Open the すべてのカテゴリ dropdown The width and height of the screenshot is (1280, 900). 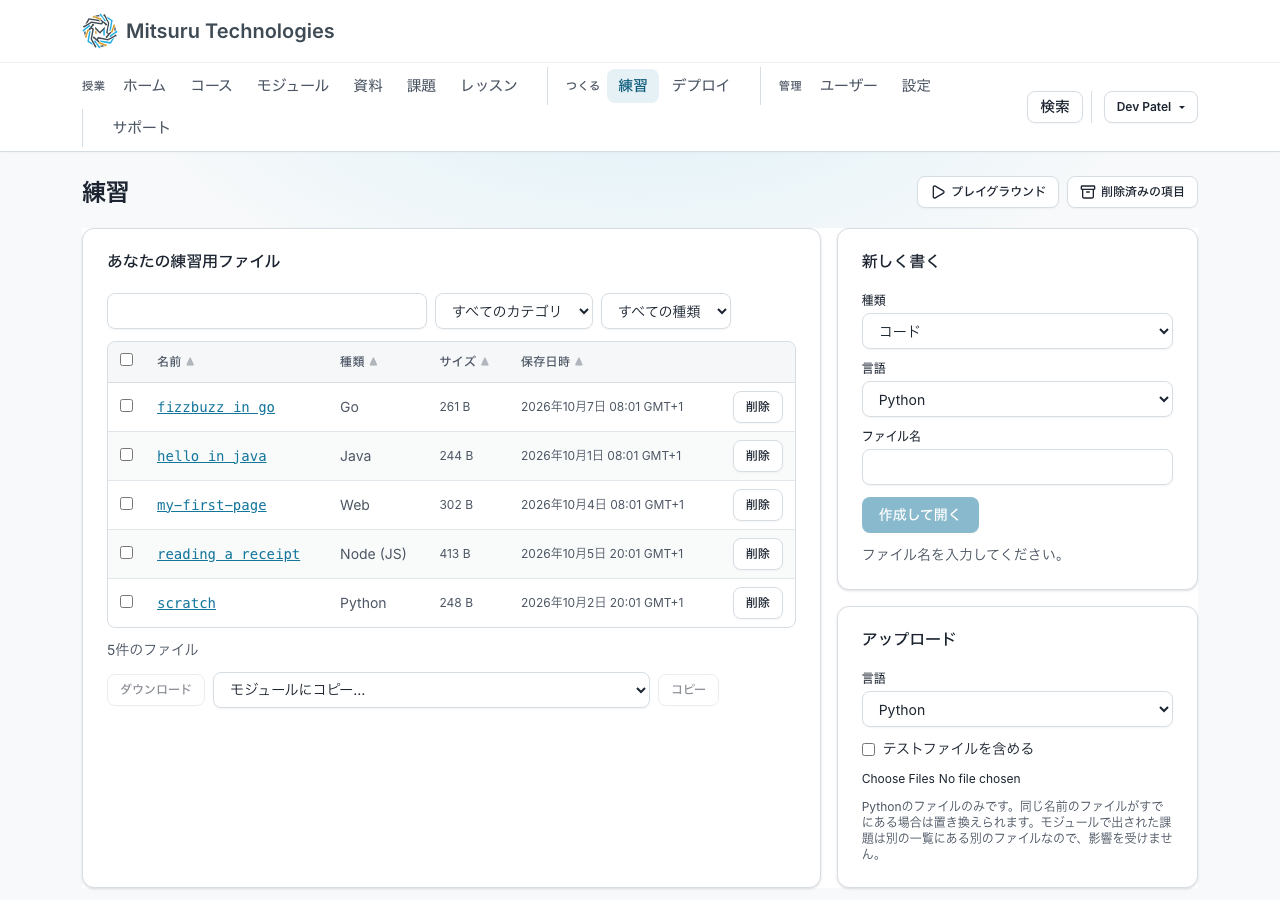pos(514,311)
